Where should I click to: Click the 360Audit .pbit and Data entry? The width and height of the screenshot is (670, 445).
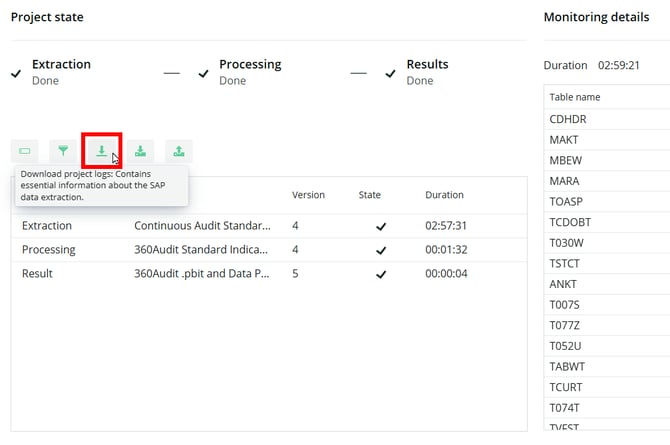pyautogui.click(x=202, y=273)
